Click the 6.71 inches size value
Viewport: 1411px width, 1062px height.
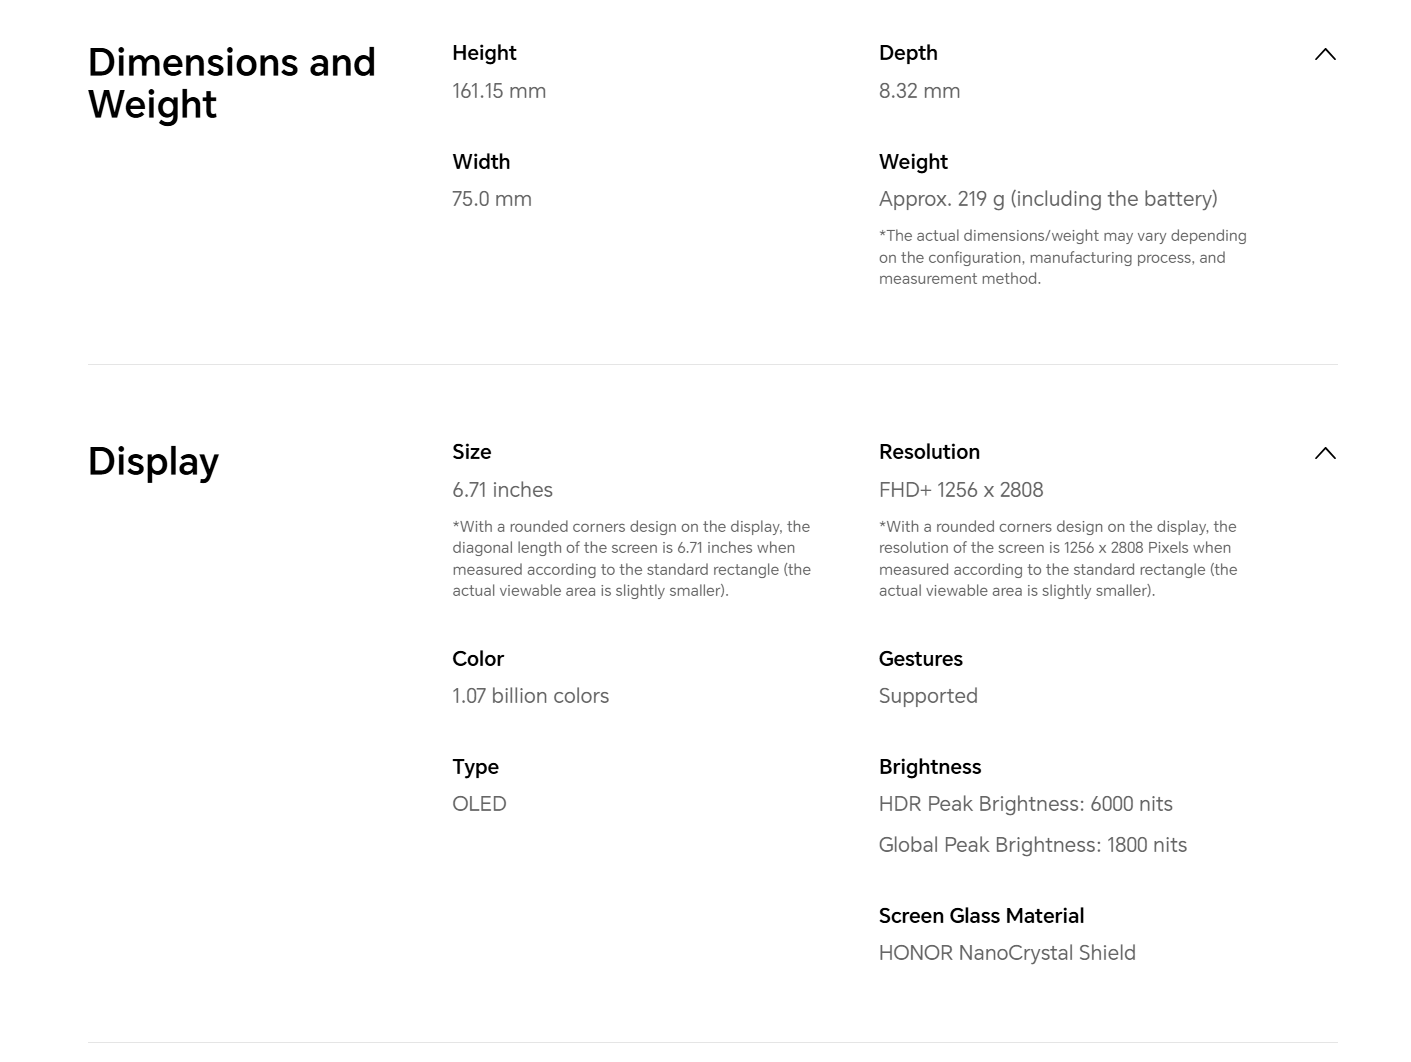pos(502,490)
